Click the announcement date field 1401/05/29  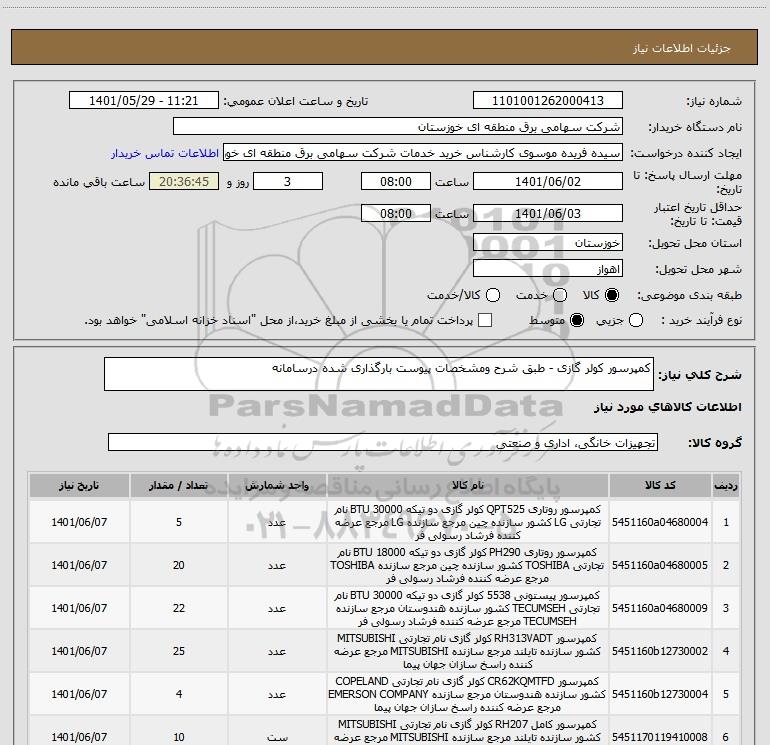(x=143, y=101)
